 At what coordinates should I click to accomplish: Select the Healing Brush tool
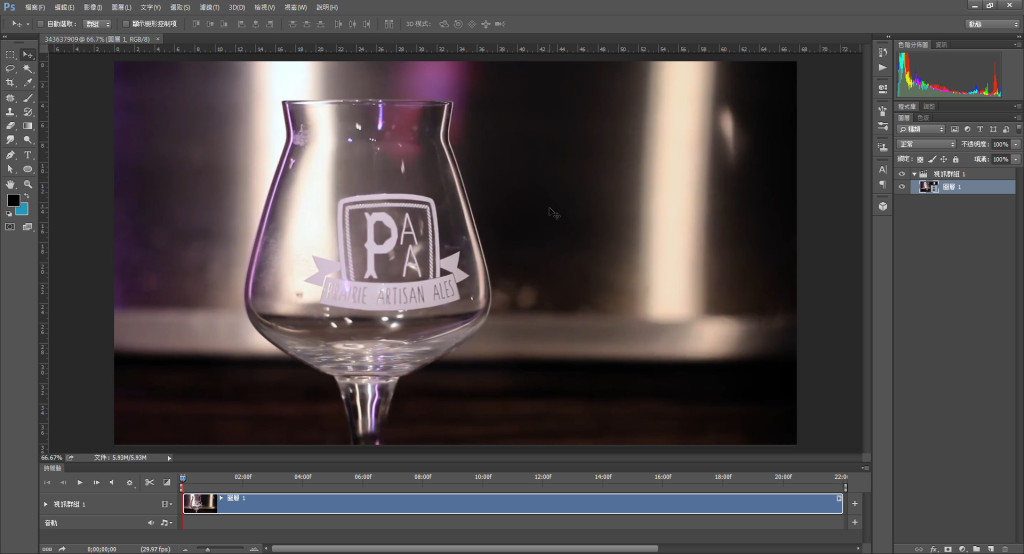click(10, 98)
